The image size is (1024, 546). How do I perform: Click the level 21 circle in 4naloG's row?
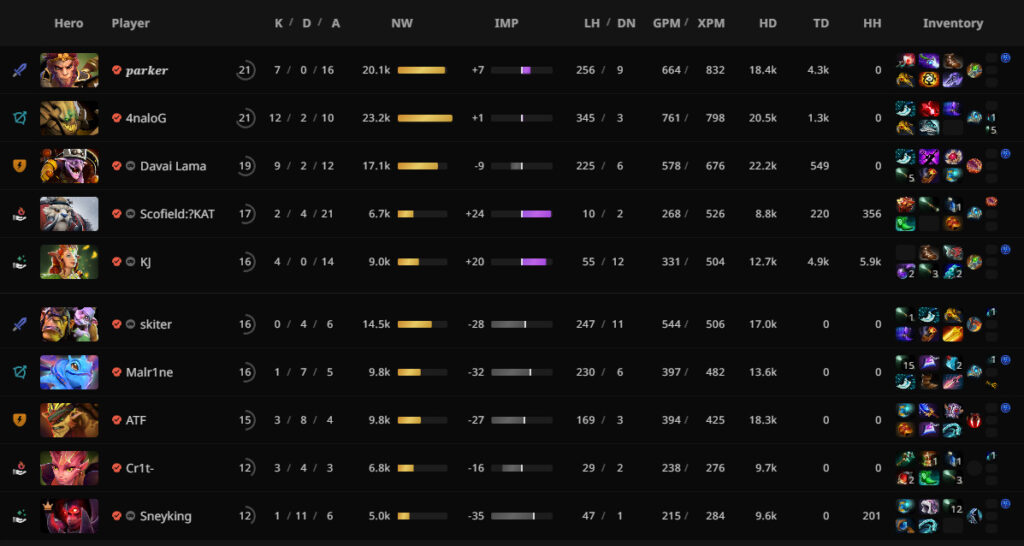pos(246,118)
